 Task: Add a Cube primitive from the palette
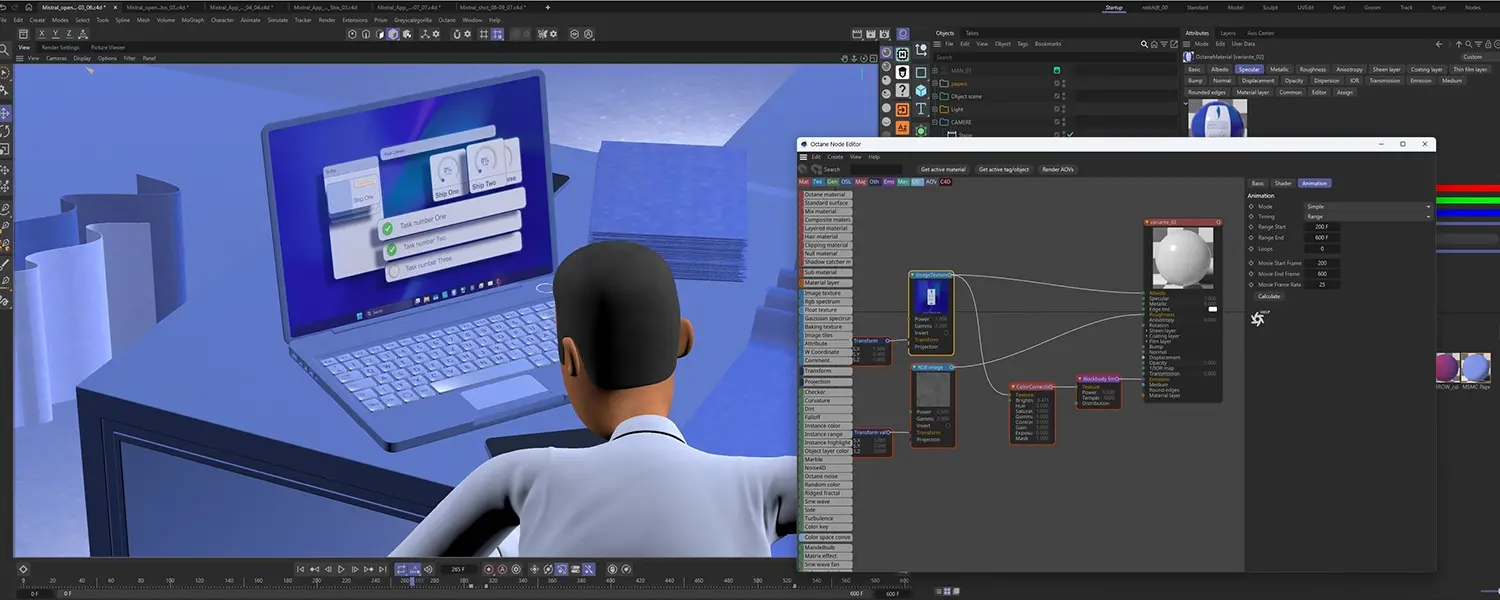click(921, 90)
